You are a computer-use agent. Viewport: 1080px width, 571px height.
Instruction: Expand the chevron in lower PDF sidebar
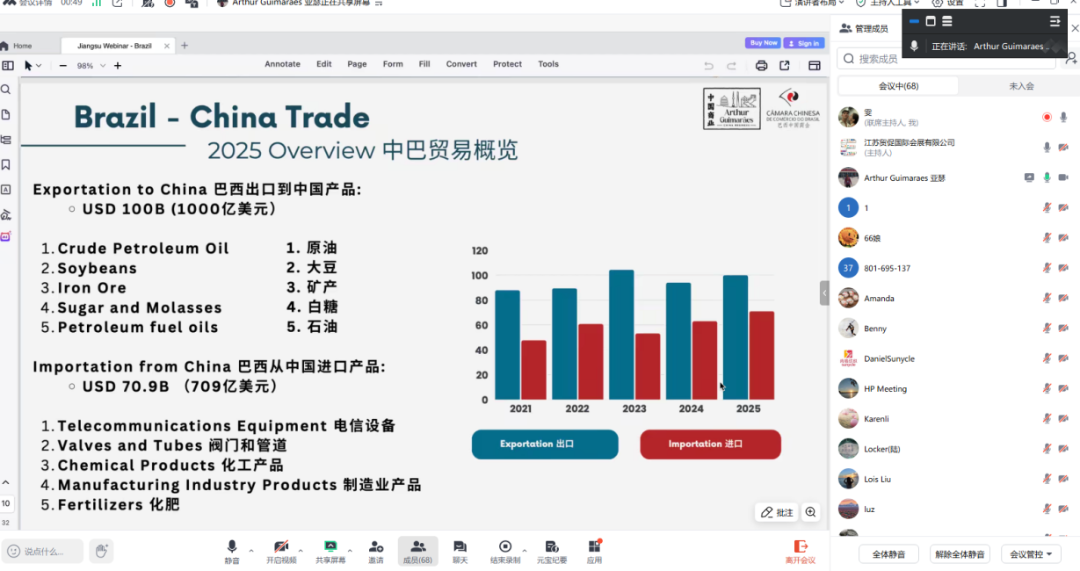point(6,482)
